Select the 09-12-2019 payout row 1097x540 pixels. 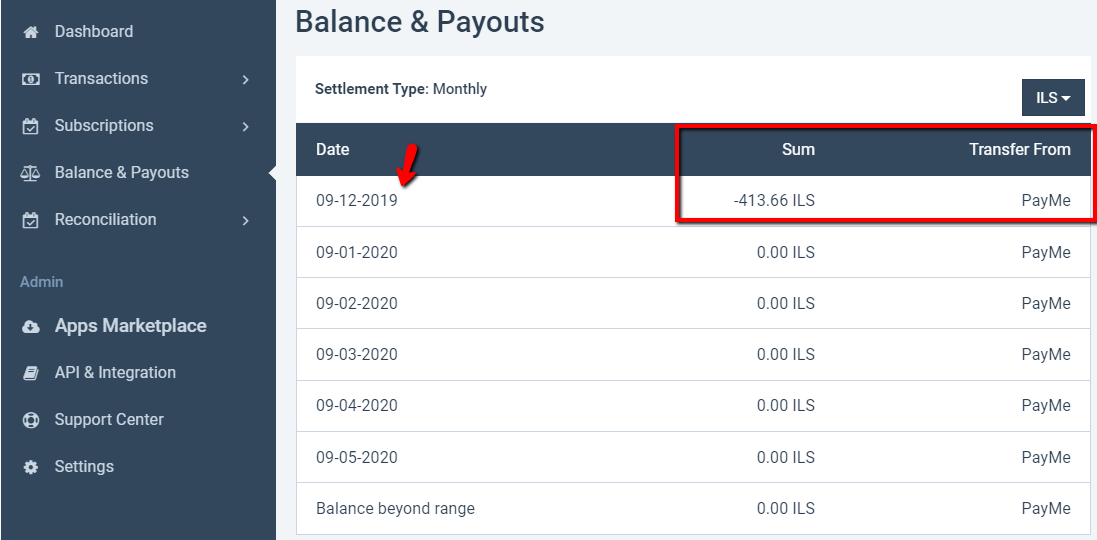[x=693, y=201]
